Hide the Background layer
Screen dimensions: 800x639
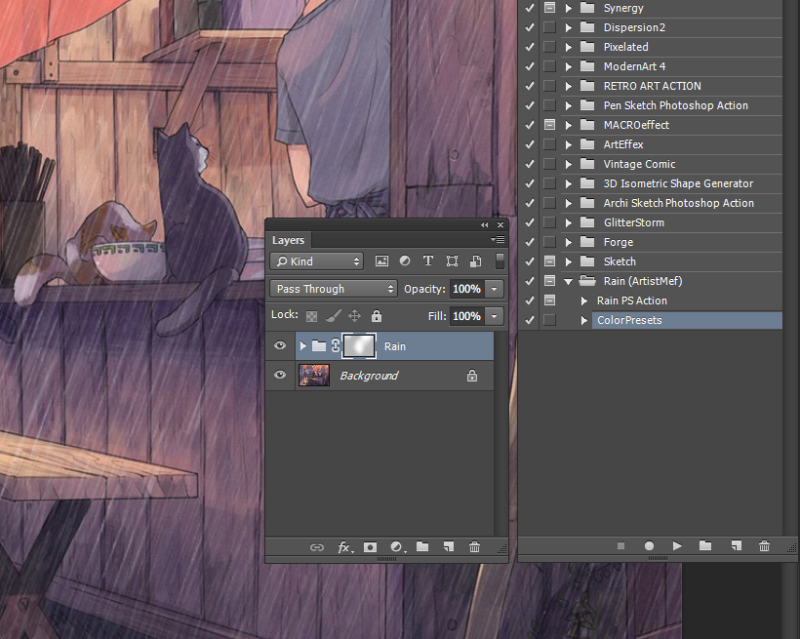tap(280, 375)
